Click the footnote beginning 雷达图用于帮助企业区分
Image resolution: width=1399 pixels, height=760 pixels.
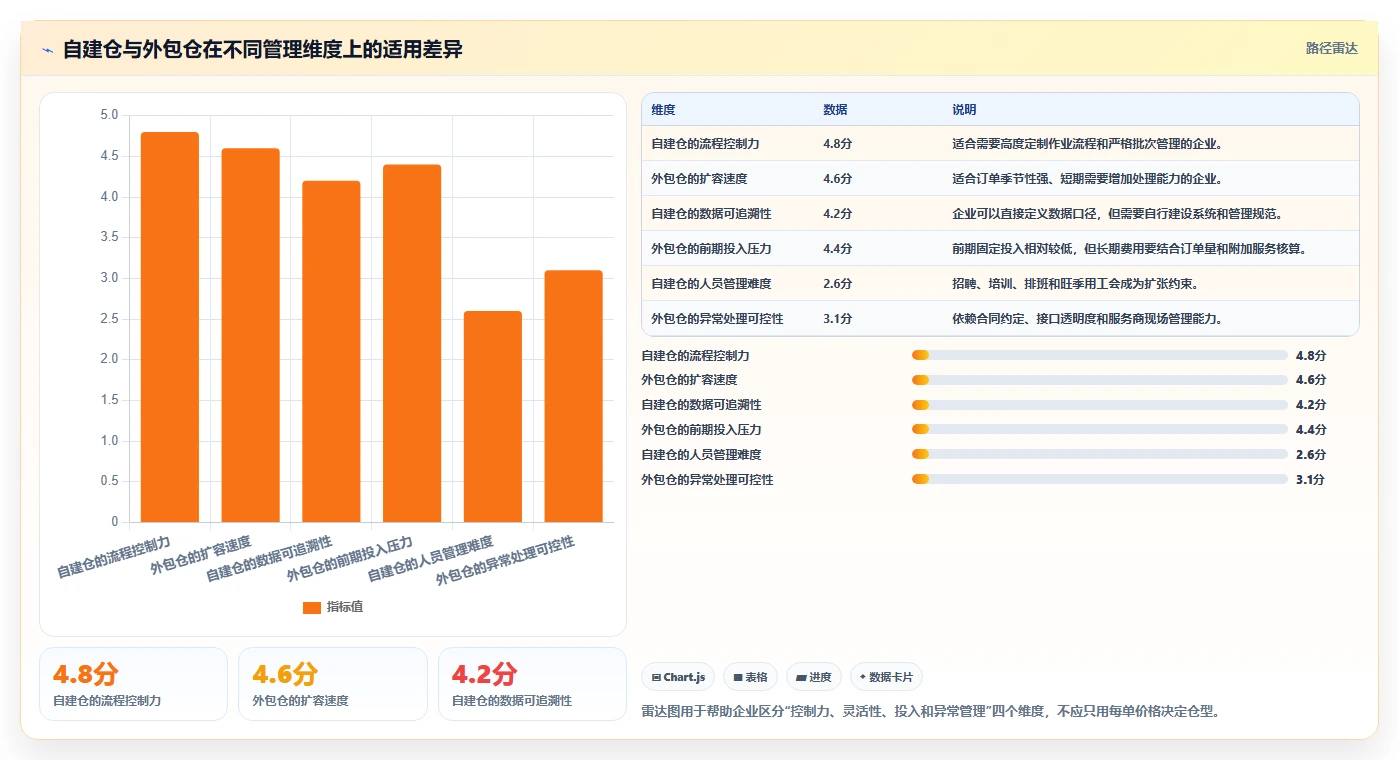click(931, 712)
